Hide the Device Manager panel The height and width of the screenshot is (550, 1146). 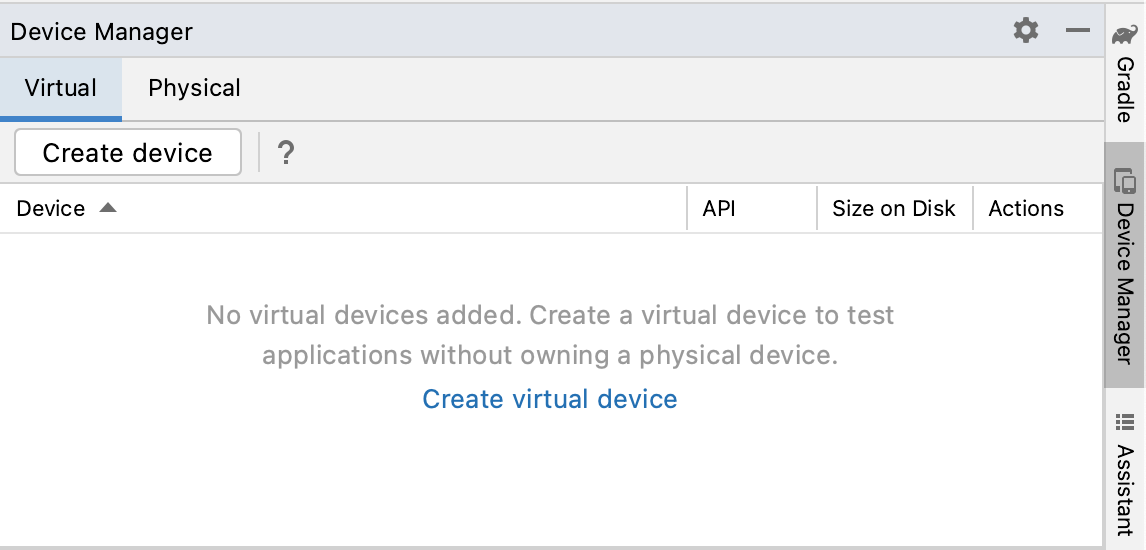tap(1078, 31)
